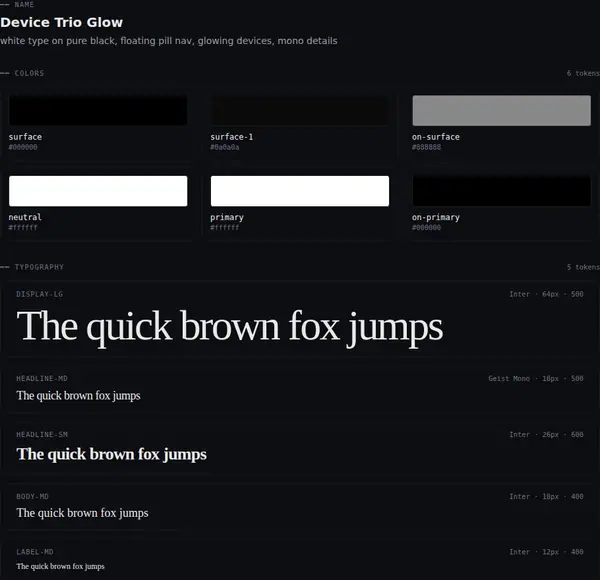600x580 pixels.
Task: Click the TYPOGRAPHY section label
Action: tap(39, 267)
